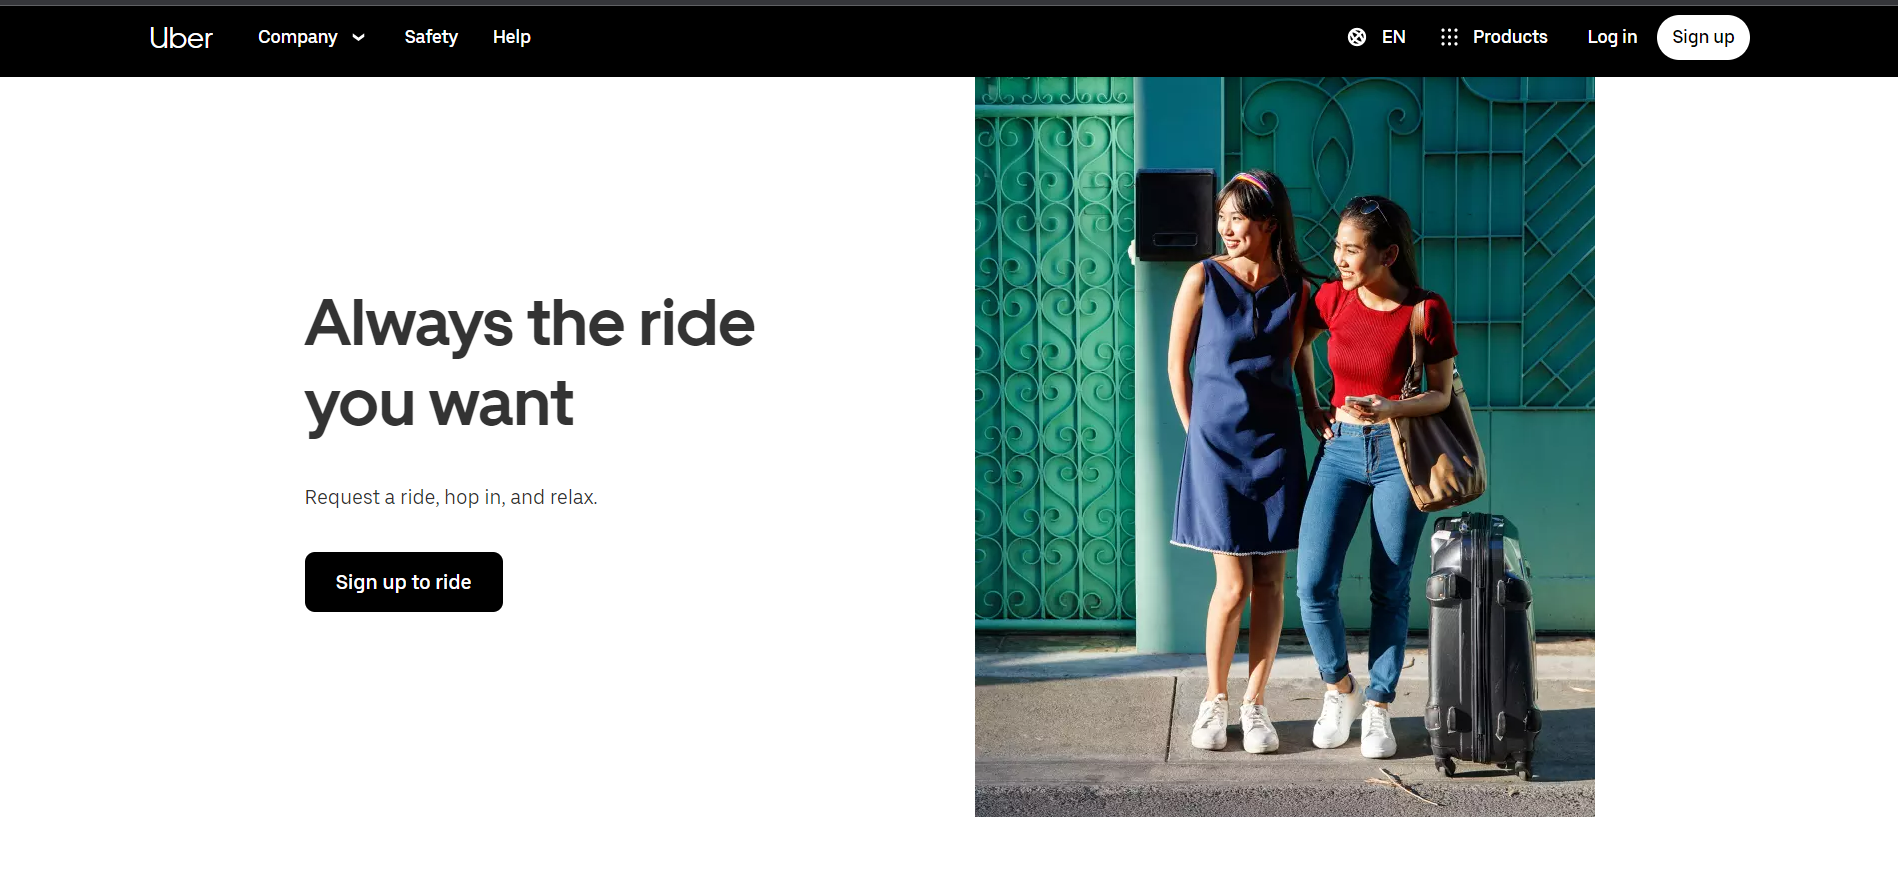The image size is (1898, 891).
Task: Click the globe language icon
Action: tap(1356, 37)
